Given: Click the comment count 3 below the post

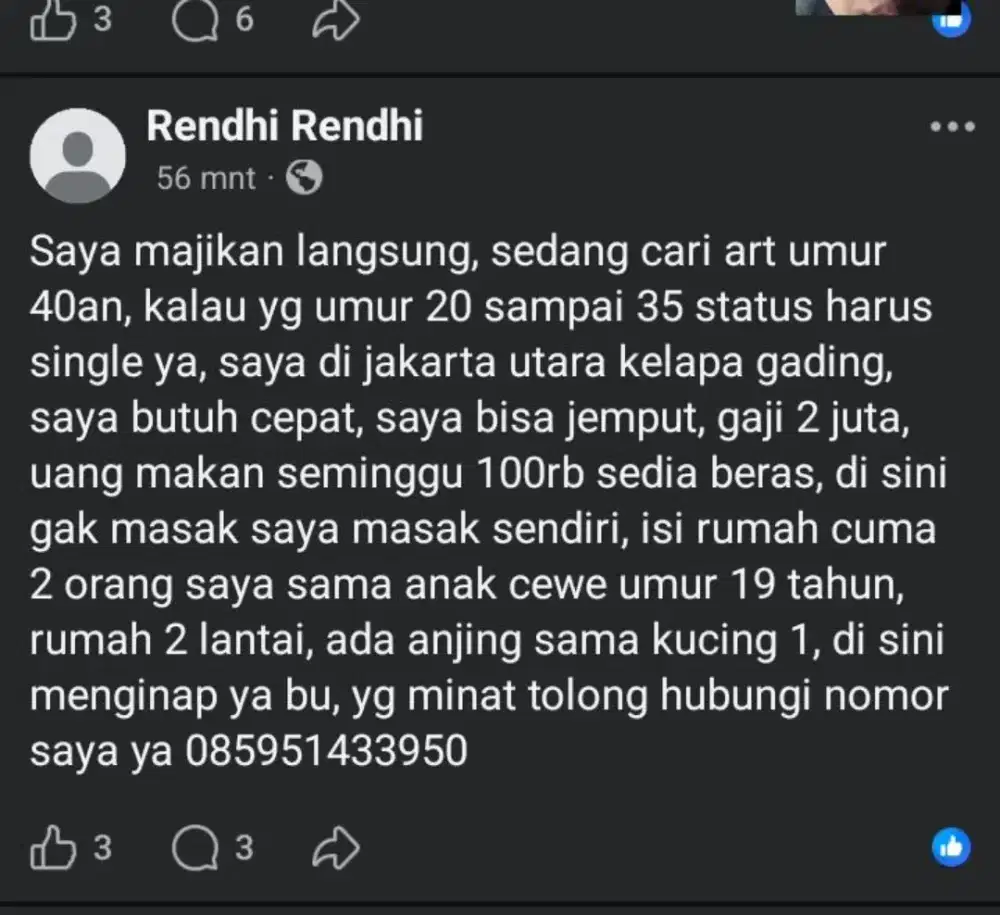Looking at the screenshot, I should 243,849.
